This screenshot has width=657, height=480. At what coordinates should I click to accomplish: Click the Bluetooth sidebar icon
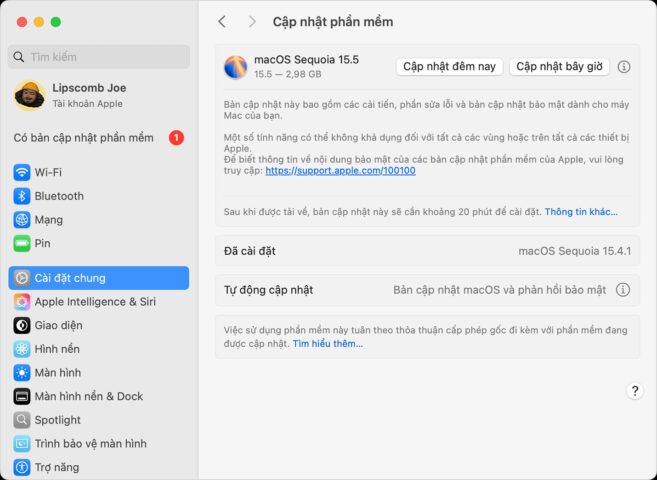pos(21,196)
